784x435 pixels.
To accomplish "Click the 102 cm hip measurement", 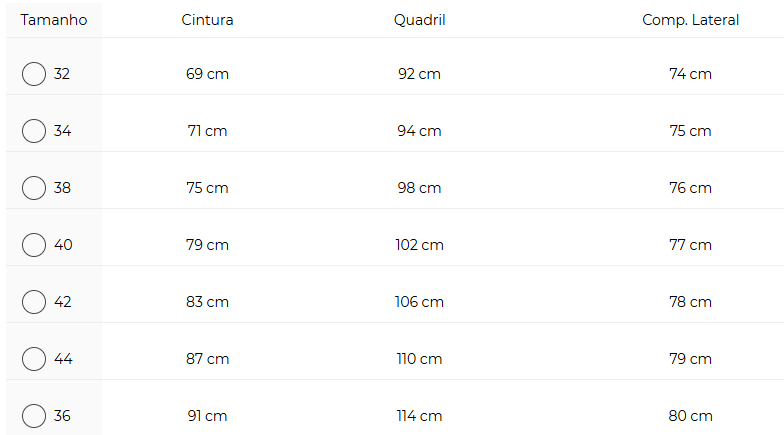I will click(x=420, y=245).
